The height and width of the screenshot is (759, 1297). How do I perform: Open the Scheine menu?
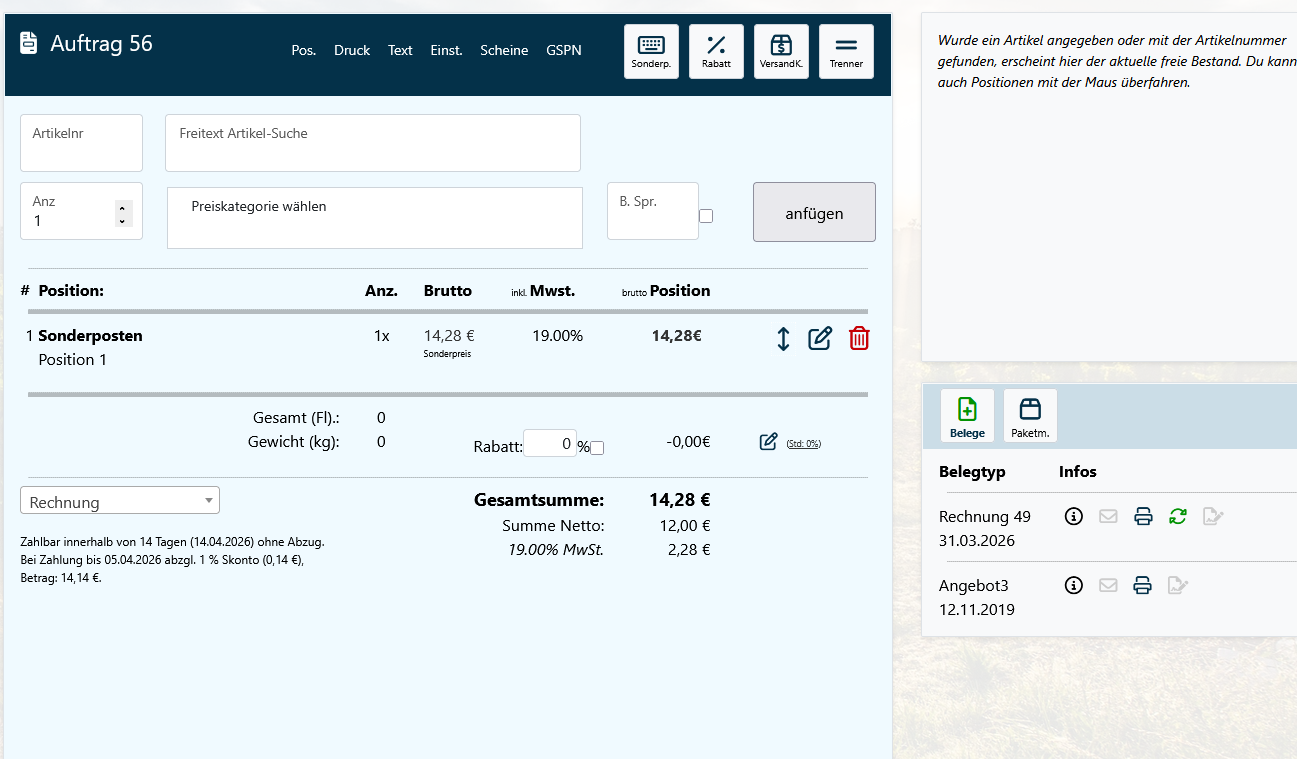[x=504, y=50]
